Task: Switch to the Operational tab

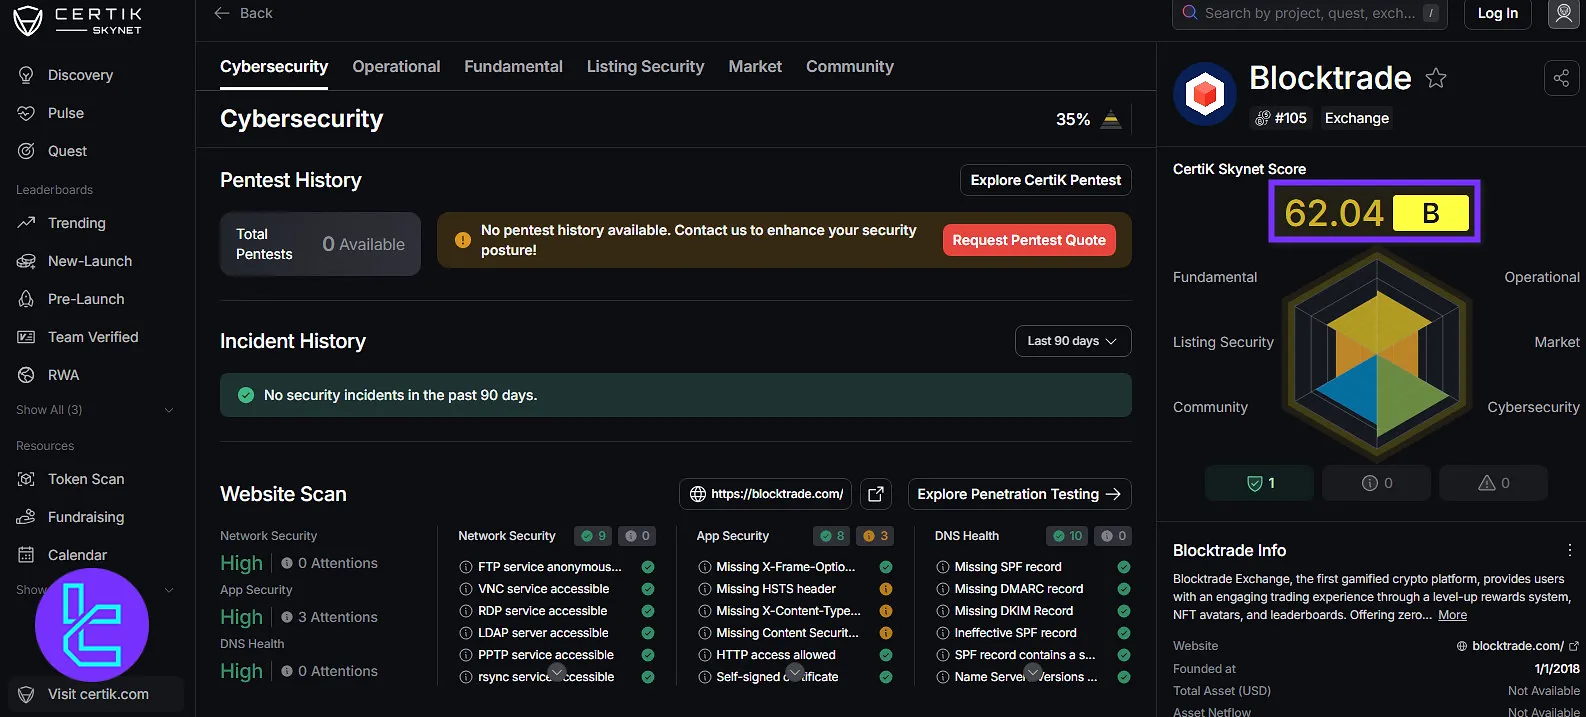Action: (396, 66)
